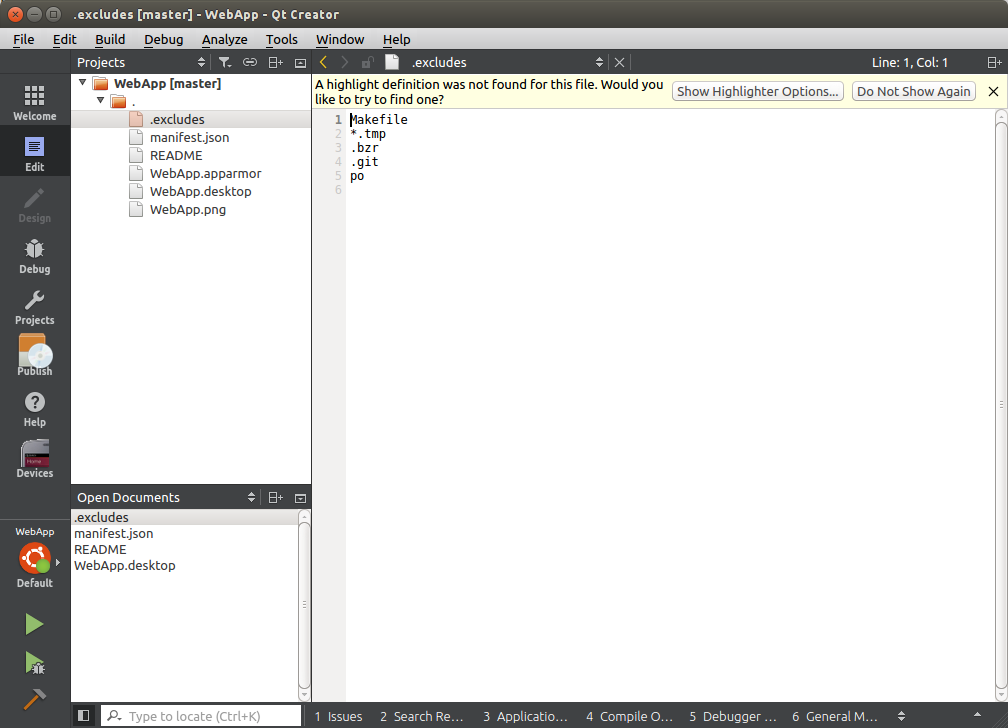Collapse the '.' folder node
Screen dimensions: 1008x728
click(x=100, y=100)
